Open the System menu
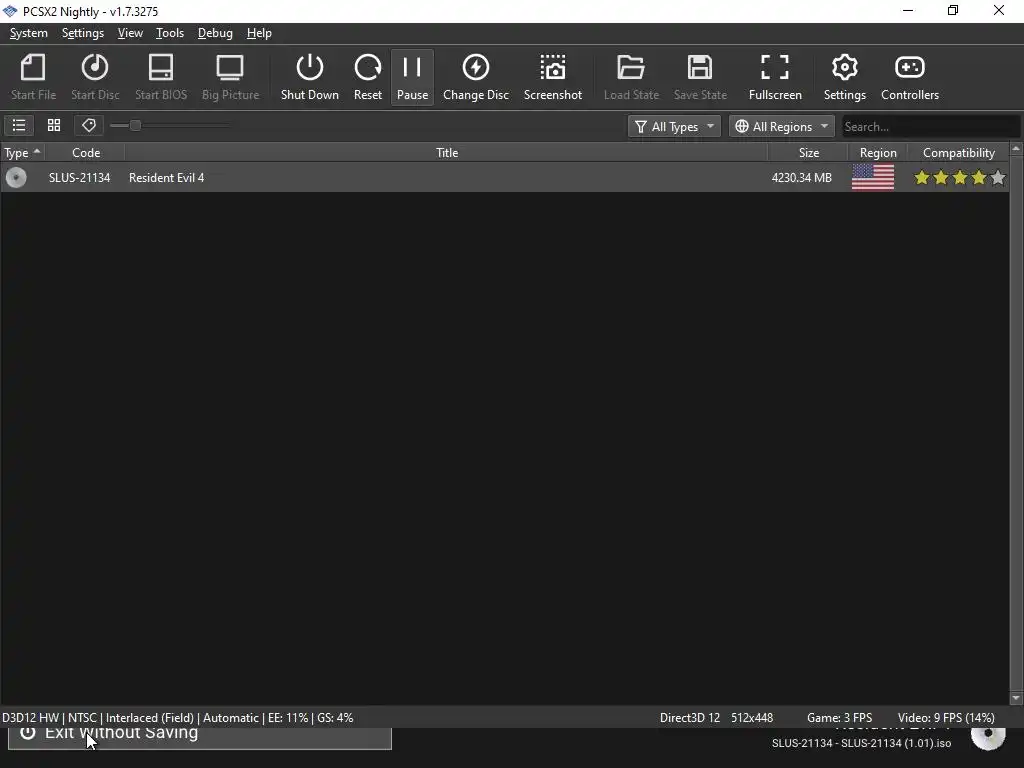1024x768 pixels. [29, 33]
